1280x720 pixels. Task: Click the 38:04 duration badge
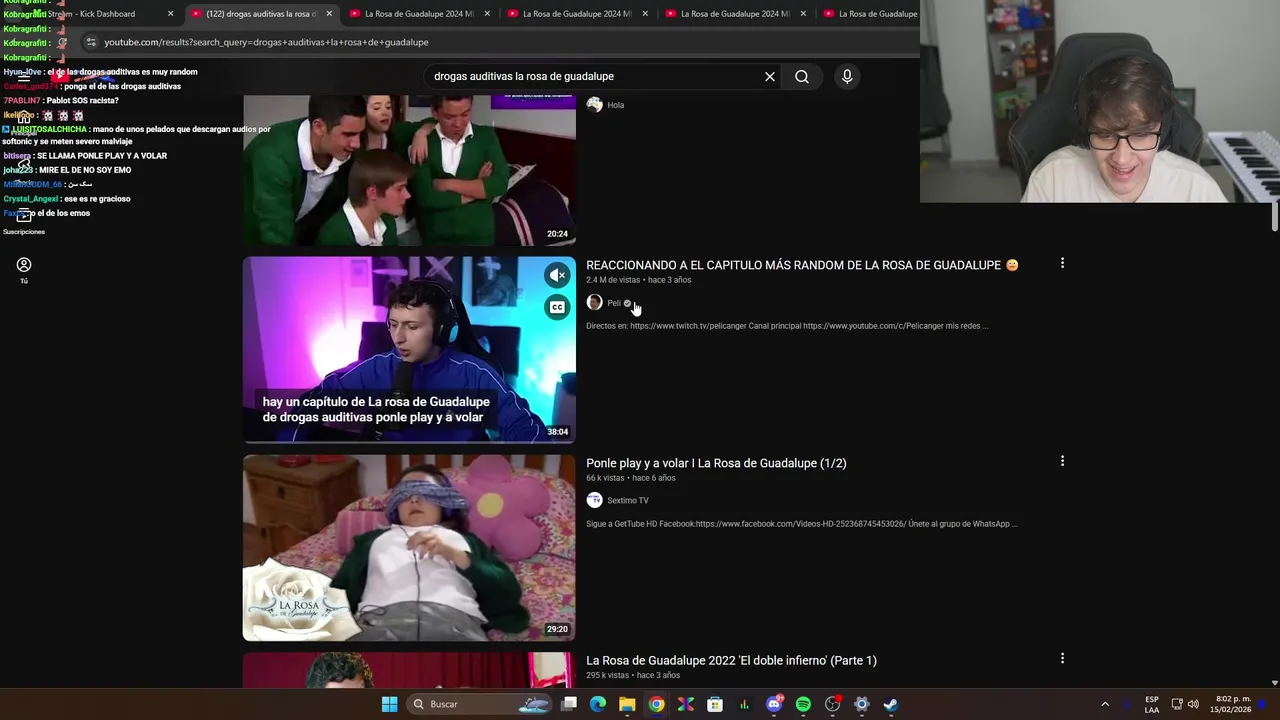(x=557, y=432)
